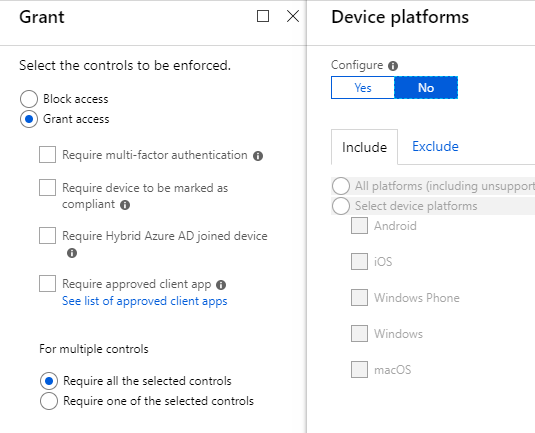Set Configure toggle to Yes
Screen dimensions: 535x433
click(363, 88)
